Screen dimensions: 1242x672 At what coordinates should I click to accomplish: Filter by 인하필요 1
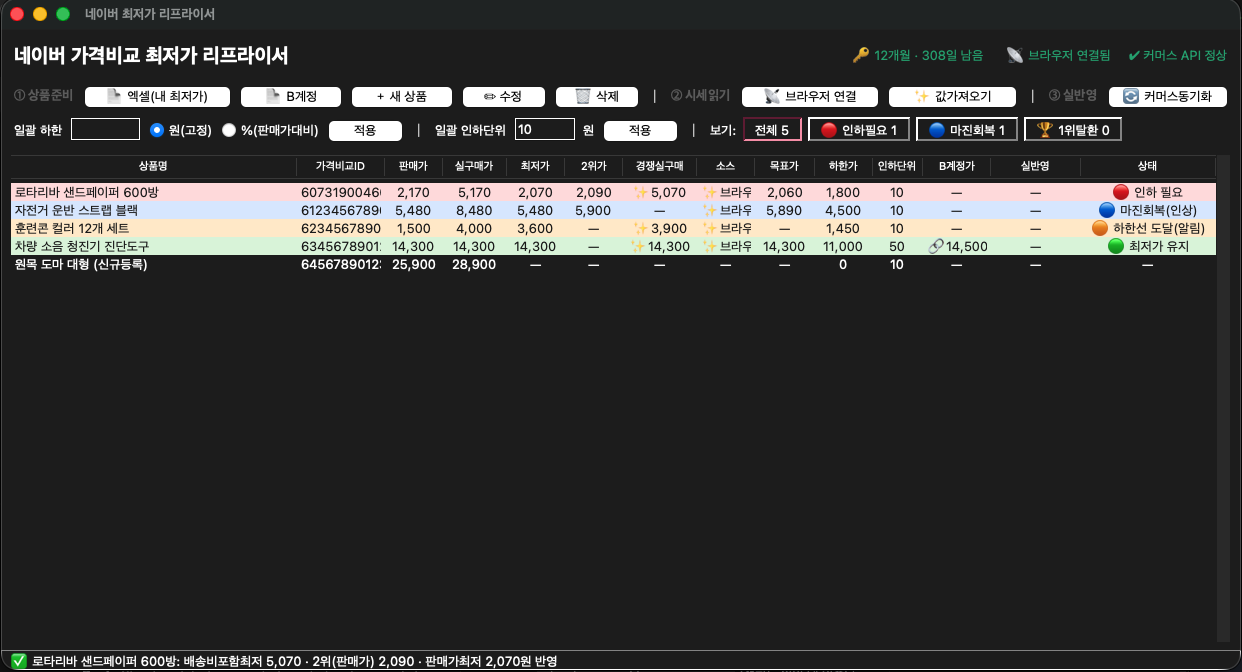coord(859,130)
